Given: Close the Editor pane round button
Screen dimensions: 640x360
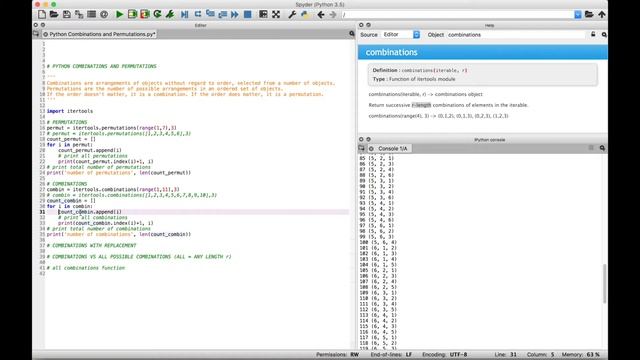Looking at the screenshot, I should point(36,25).
